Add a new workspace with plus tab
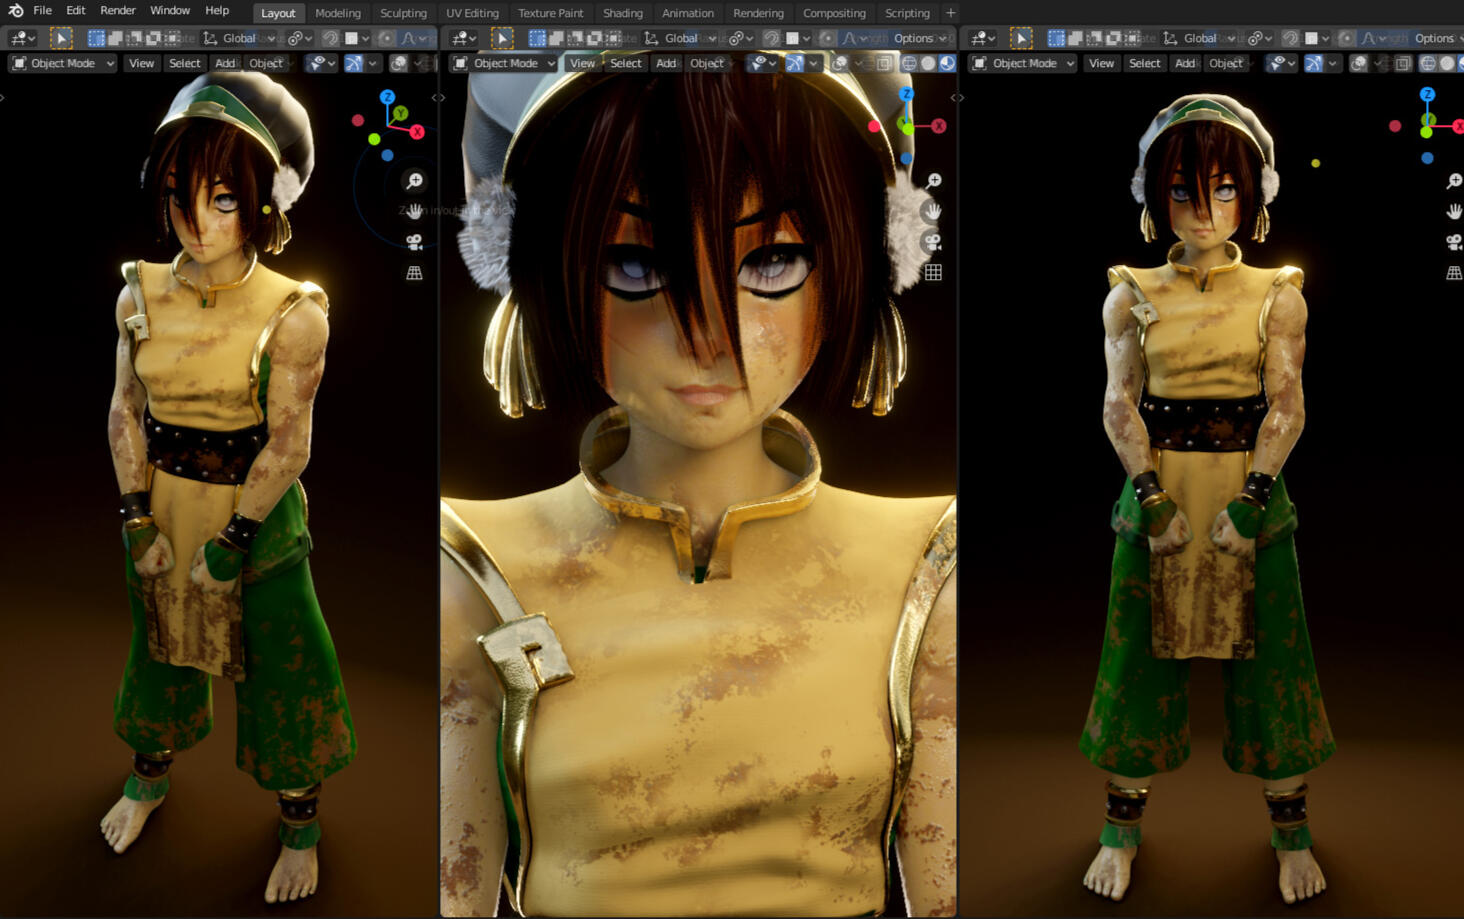This screenshot has width=1464, height=919. 950,13
